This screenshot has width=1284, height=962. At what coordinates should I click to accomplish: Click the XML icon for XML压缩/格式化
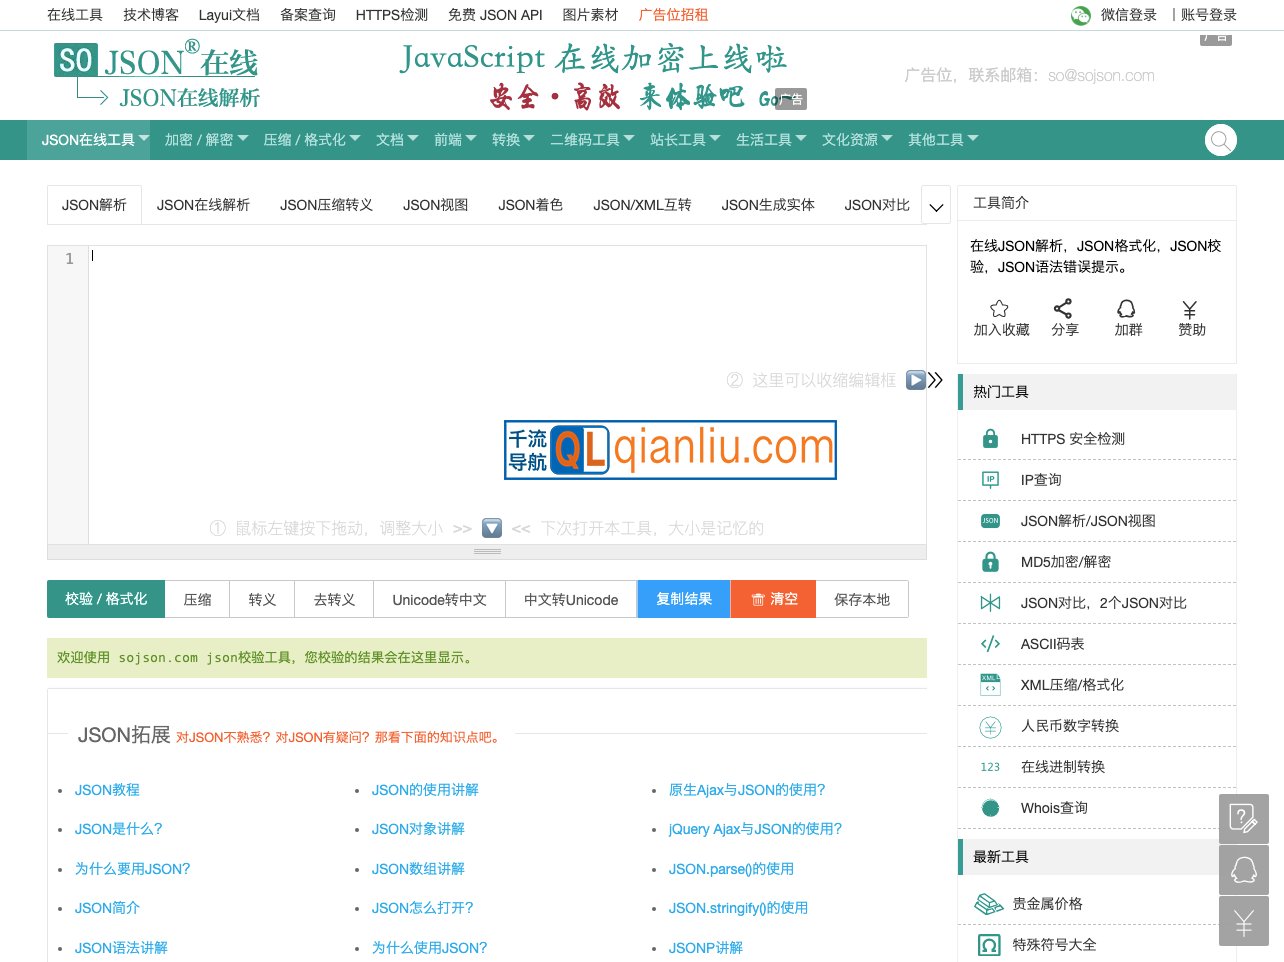pyautogui.click(x=990, y=684)
